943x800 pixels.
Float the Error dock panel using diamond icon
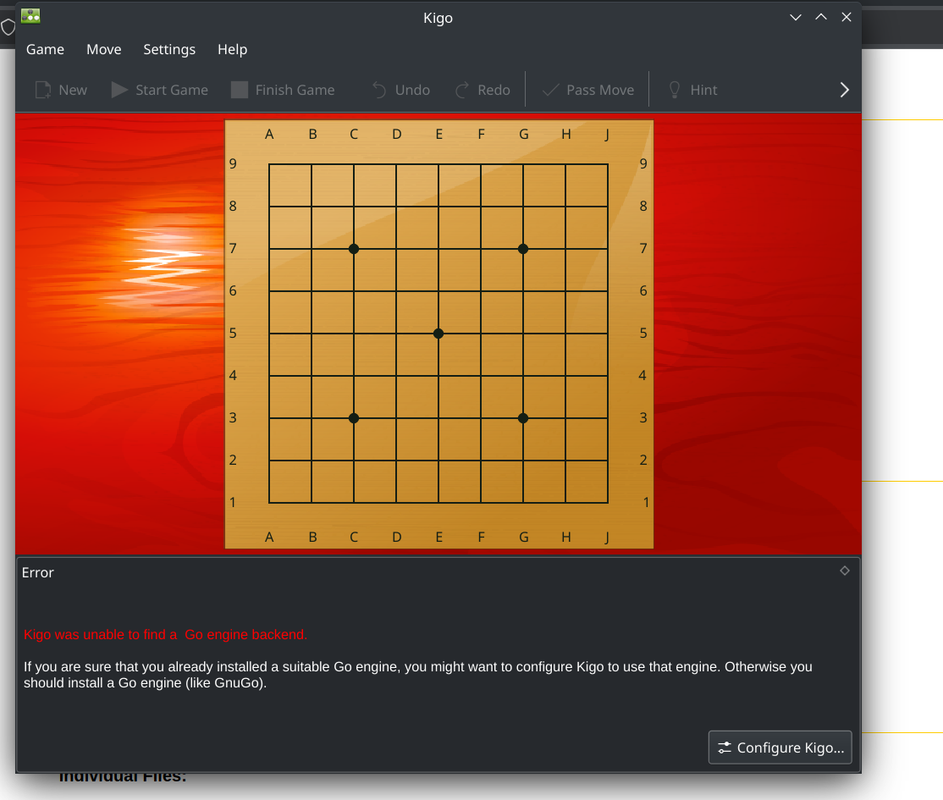coord(844,570)
